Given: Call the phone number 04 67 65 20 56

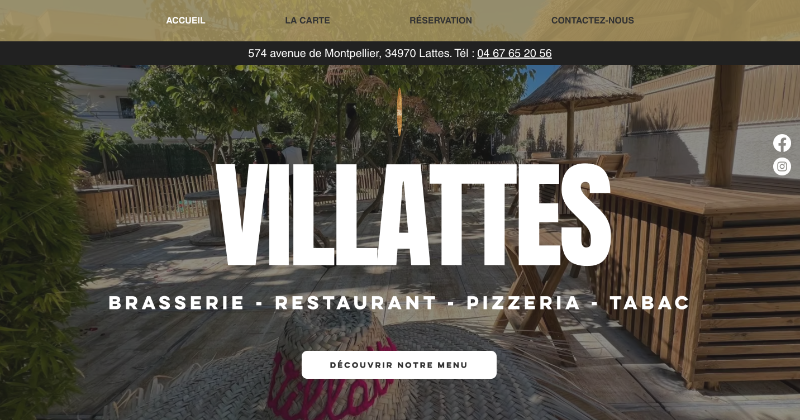Looking at the screenshot, I should pos(514,53).
